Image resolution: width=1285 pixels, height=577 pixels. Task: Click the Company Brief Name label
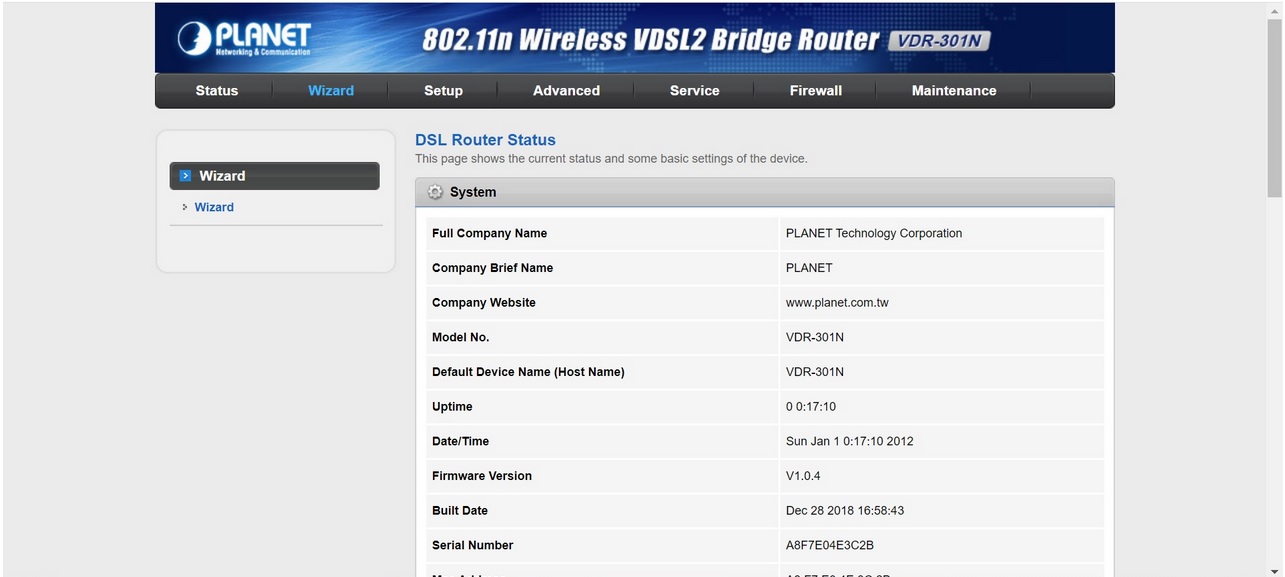(x=492, y=268)
